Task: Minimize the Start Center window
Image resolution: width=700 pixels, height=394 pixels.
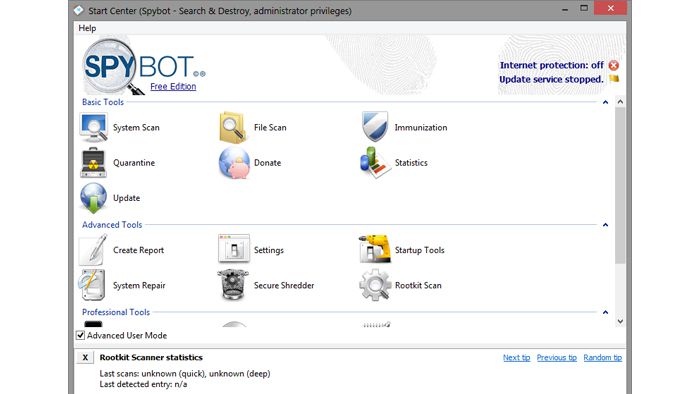Action: pyautogui.click(x=565, y=9)
